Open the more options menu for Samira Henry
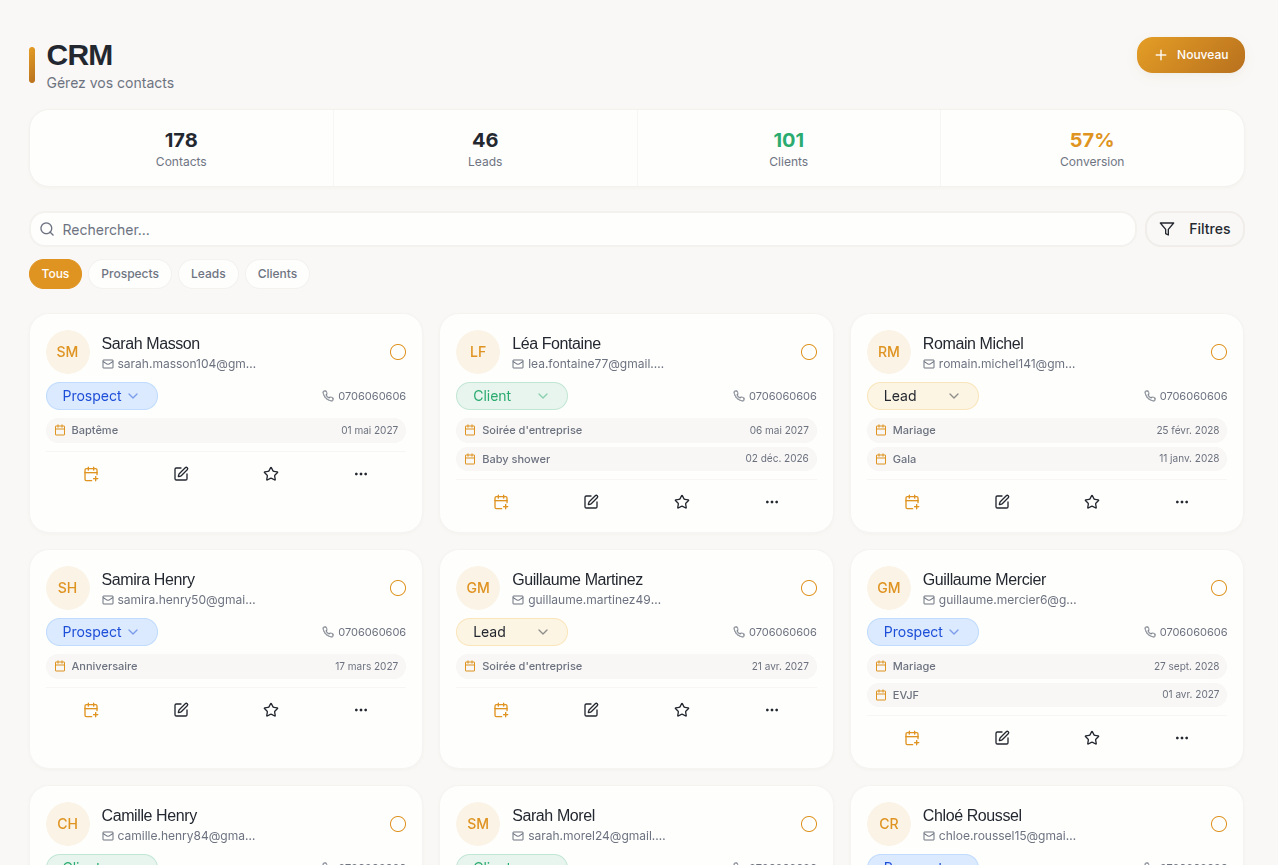The image size is (1278, 865). click(361, 710)
